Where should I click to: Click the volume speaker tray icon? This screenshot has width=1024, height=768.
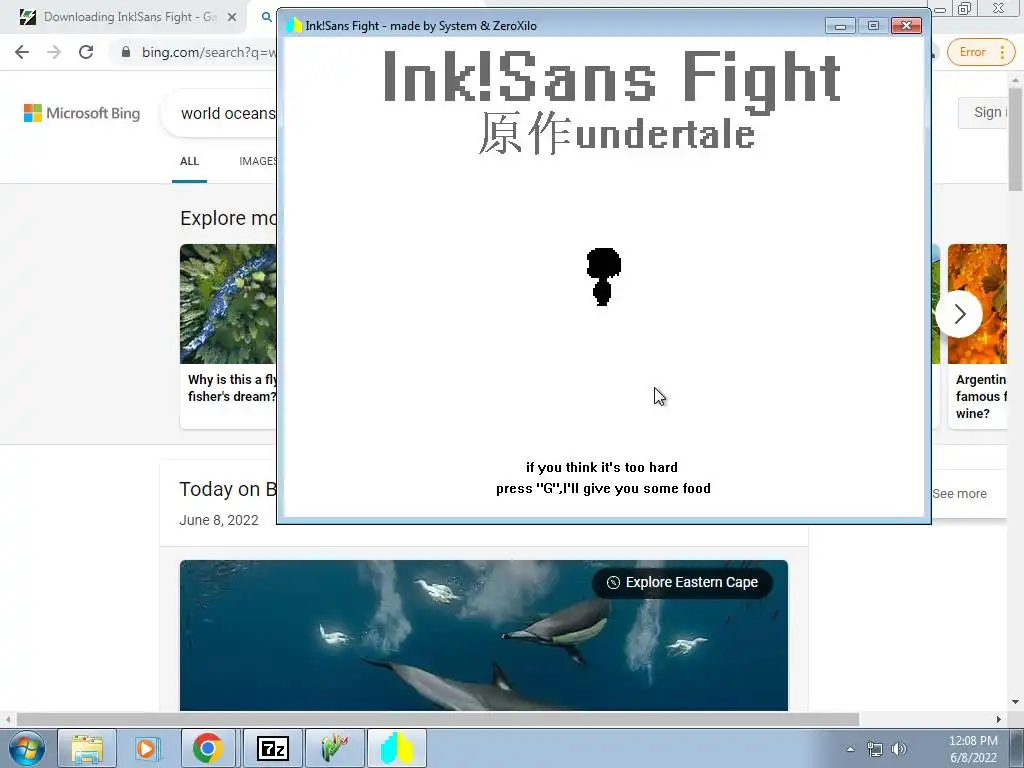point(899,749)
